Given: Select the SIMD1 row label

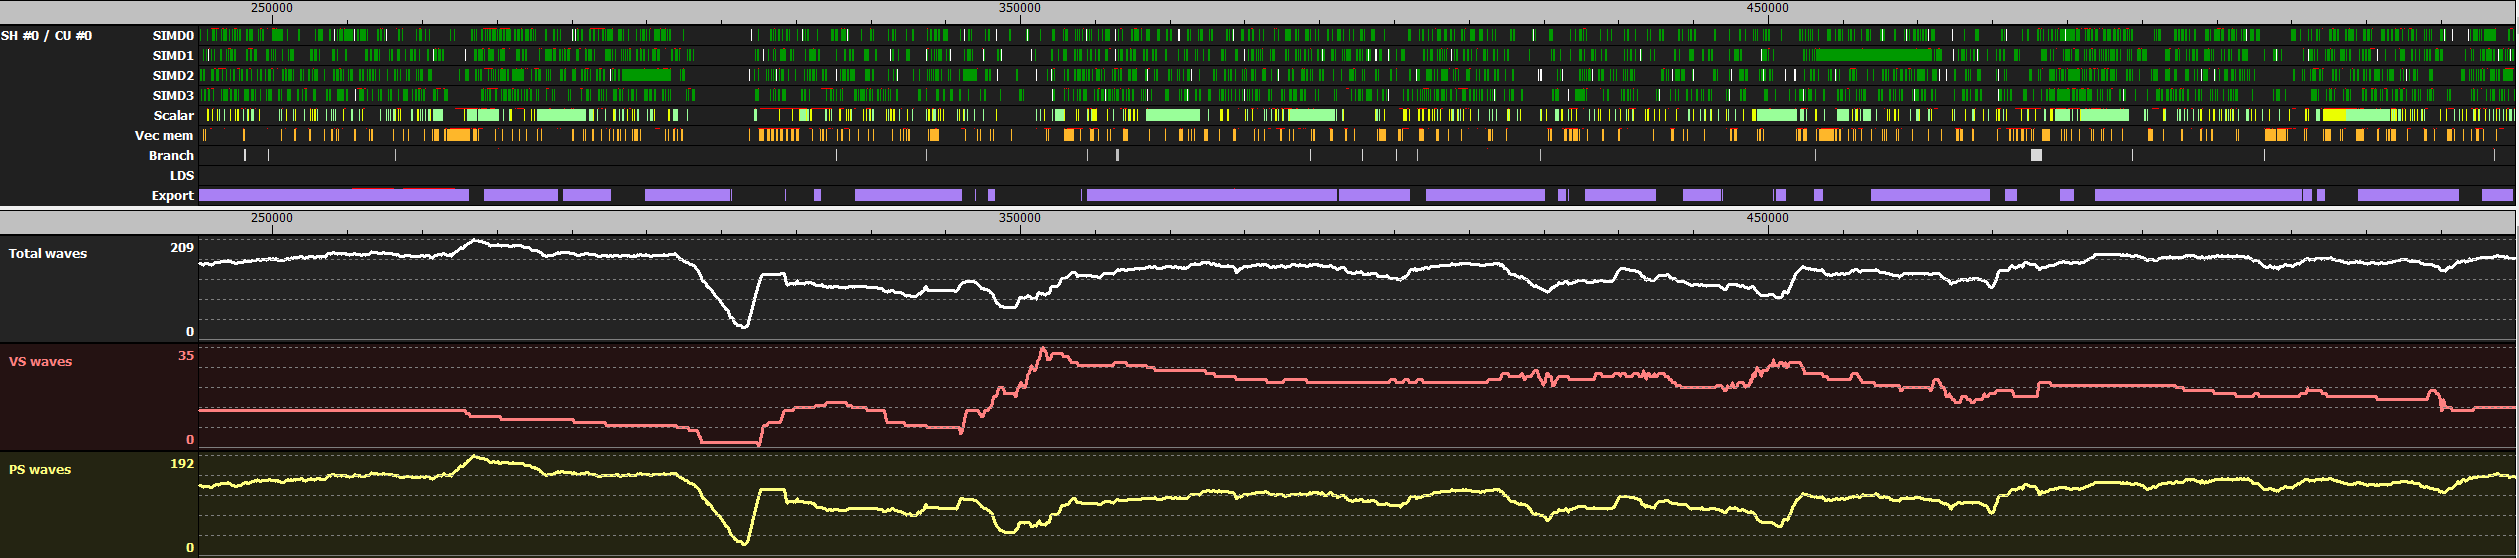Looking at the screenshot, I should [x=172, y=56].
